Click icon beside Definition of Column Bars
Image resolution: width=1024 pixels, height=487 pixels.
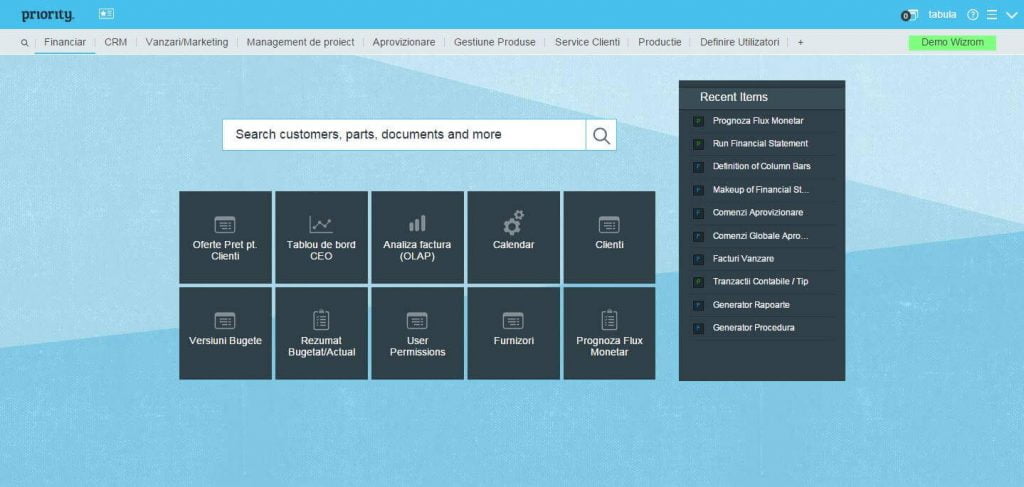(698, 167)
